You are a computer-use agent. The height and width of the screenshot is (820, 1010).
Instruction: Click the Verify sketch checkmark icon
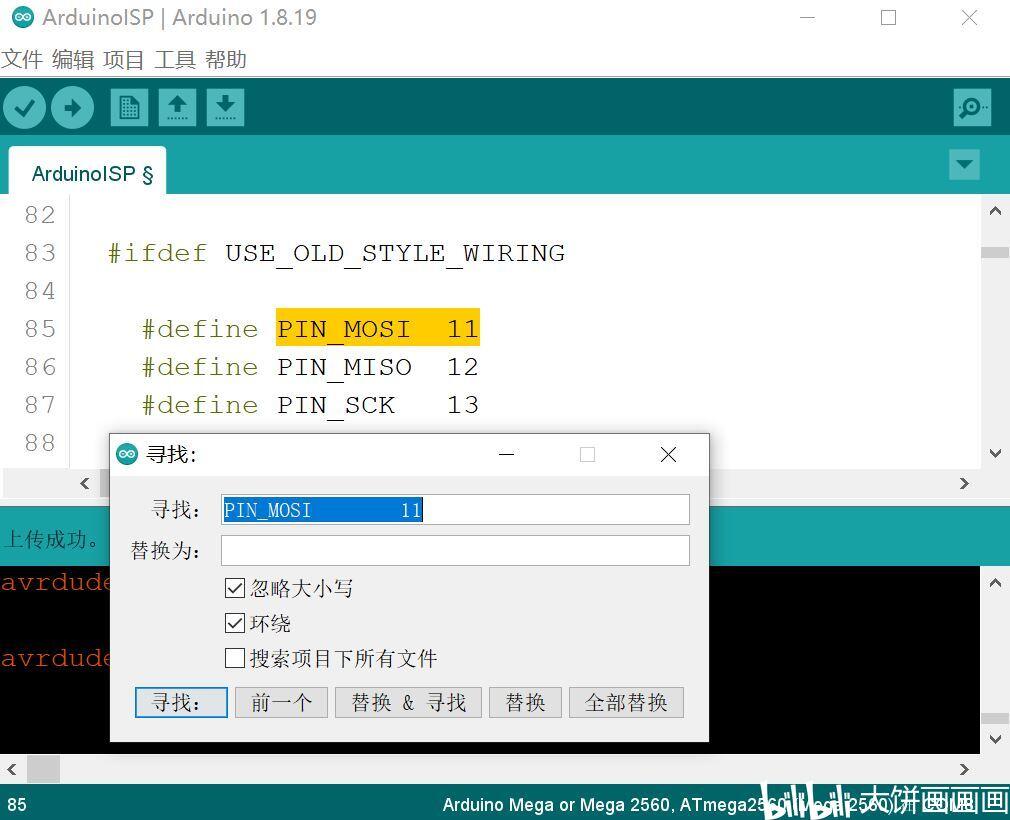coord(24,108)
